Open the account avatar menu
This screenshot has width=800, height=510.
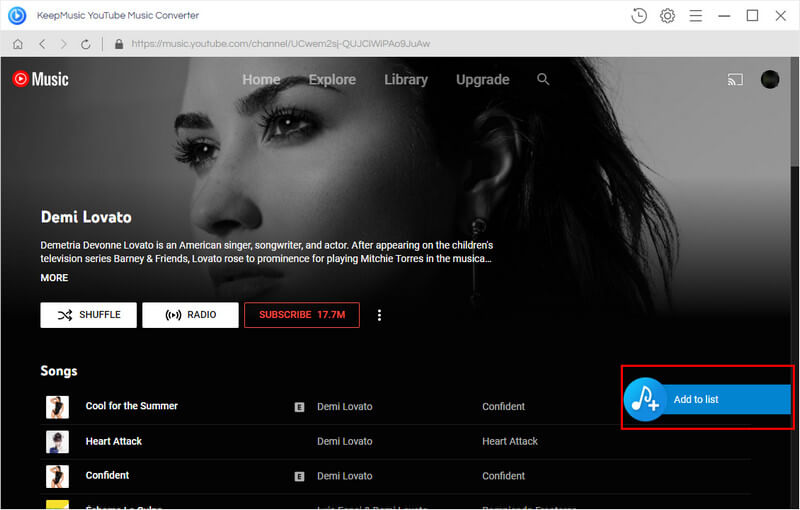tap(769, 79)
